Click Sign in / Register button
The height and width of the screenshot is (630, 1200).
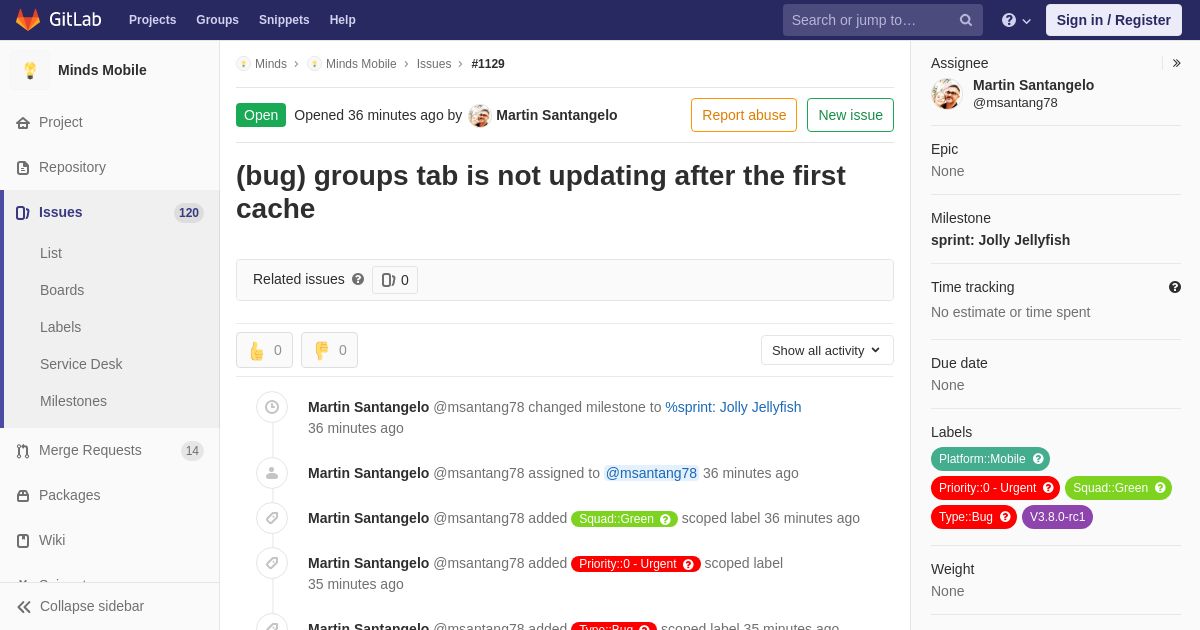coord(1113,20)
